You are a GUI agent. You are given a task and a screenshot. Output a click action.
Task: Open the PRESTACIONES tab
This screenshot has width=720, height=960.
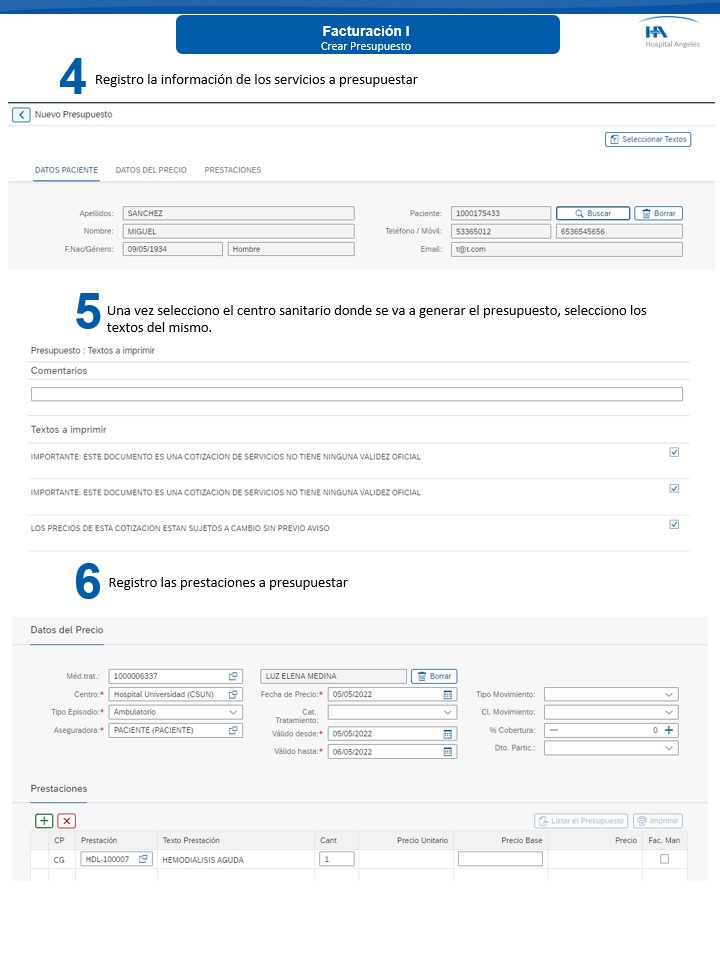[233, 170]
